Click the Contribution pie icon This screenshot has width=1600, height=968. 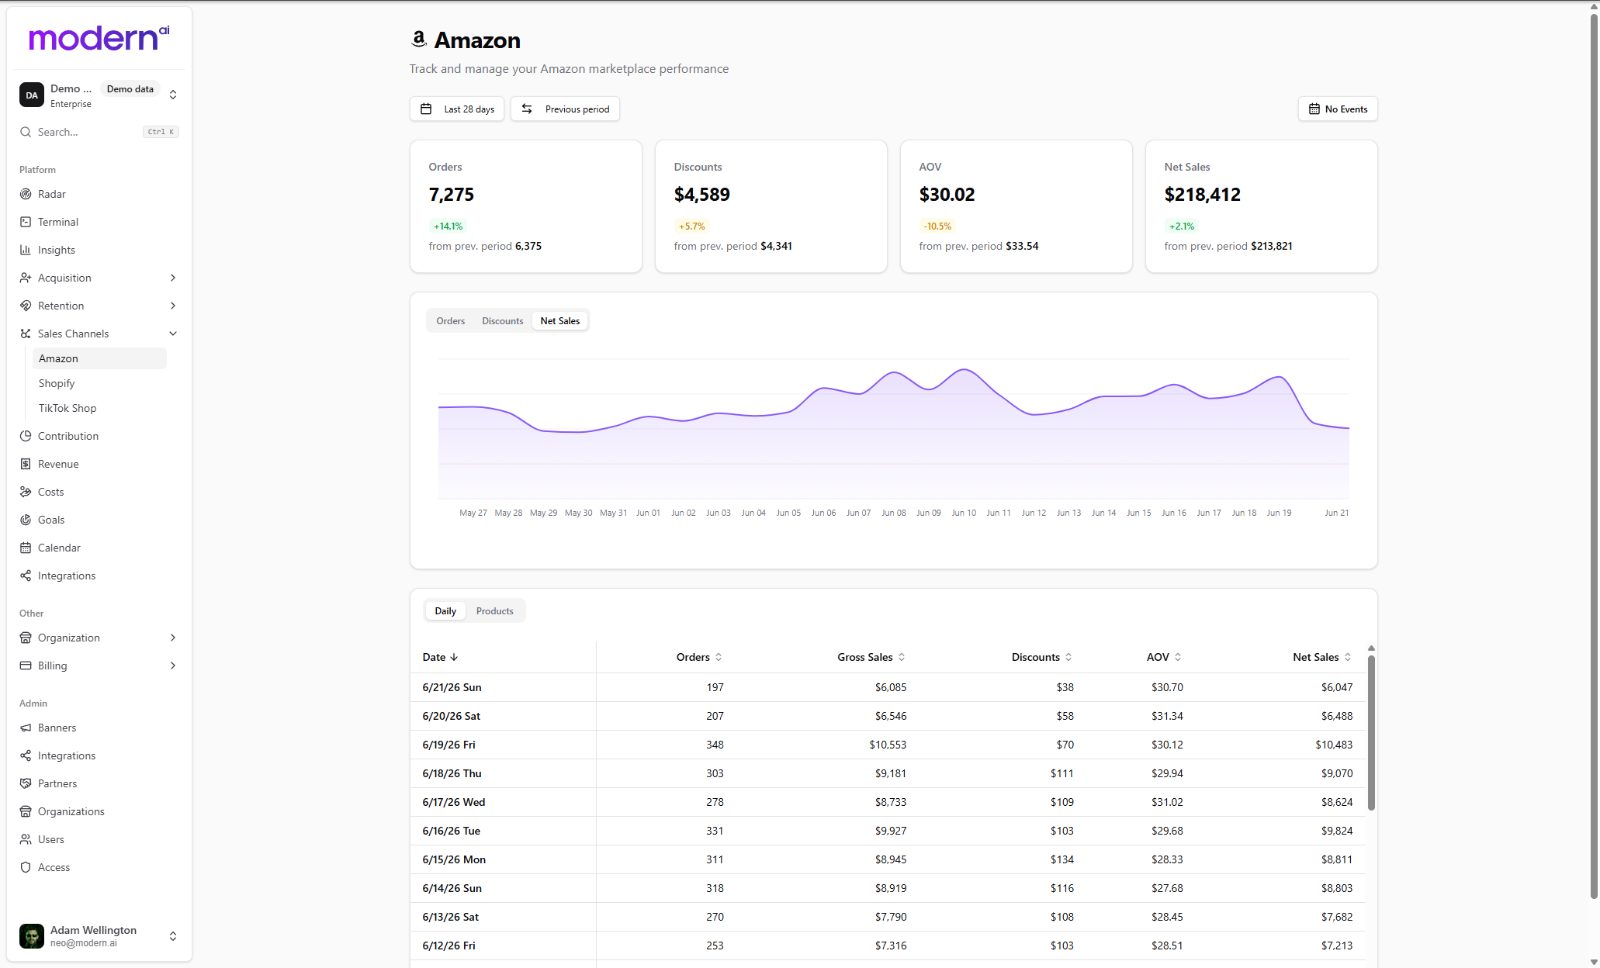(26, 436)
